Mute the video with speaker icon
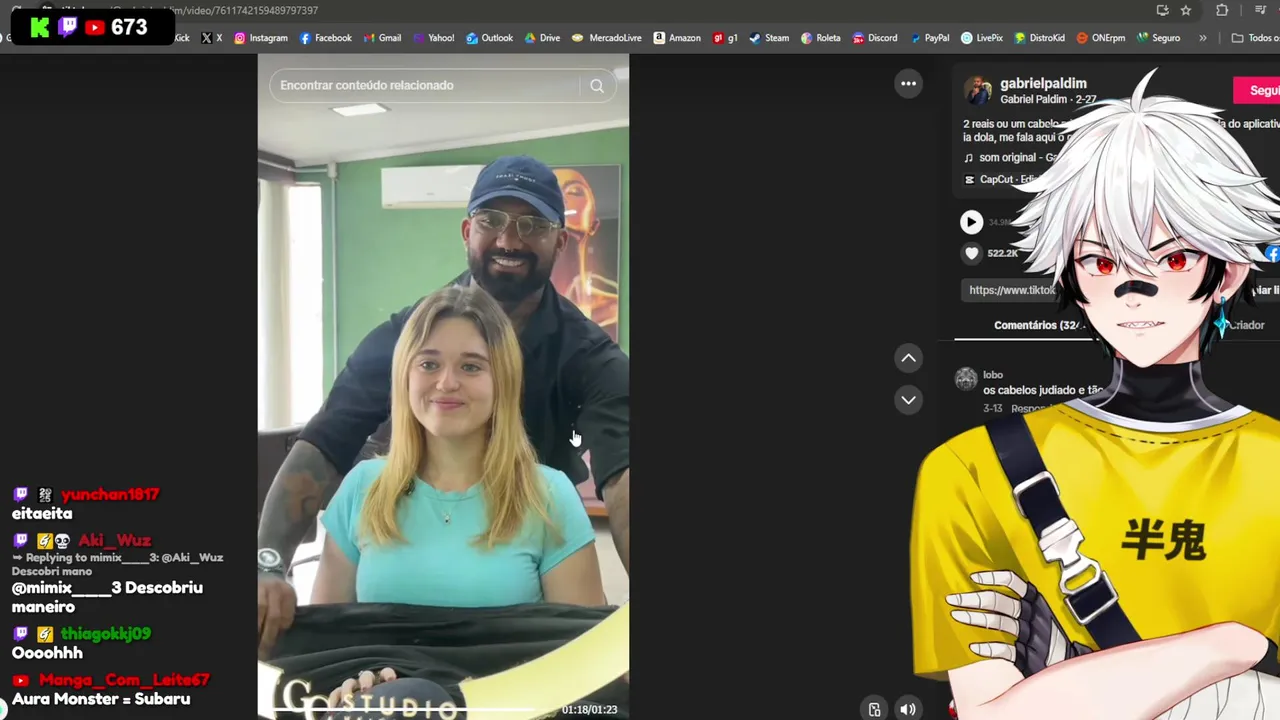 908,709
